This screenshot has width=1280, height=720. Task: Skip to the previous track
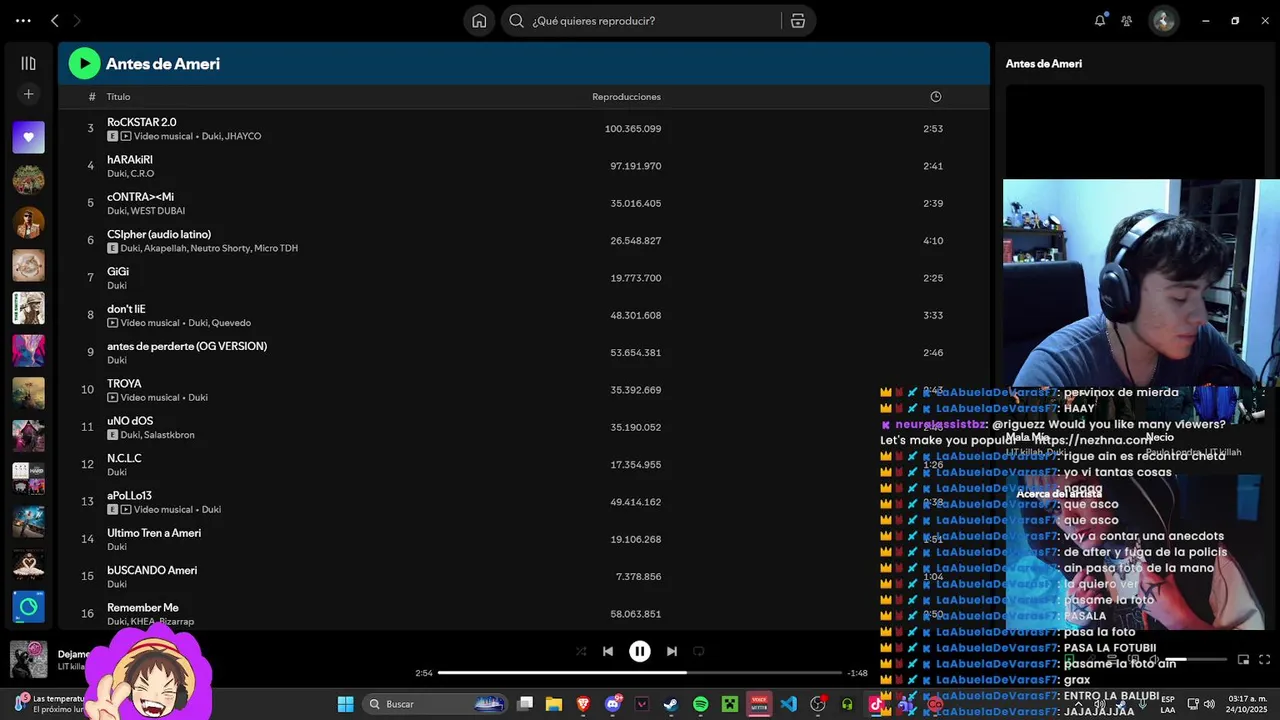608,651
